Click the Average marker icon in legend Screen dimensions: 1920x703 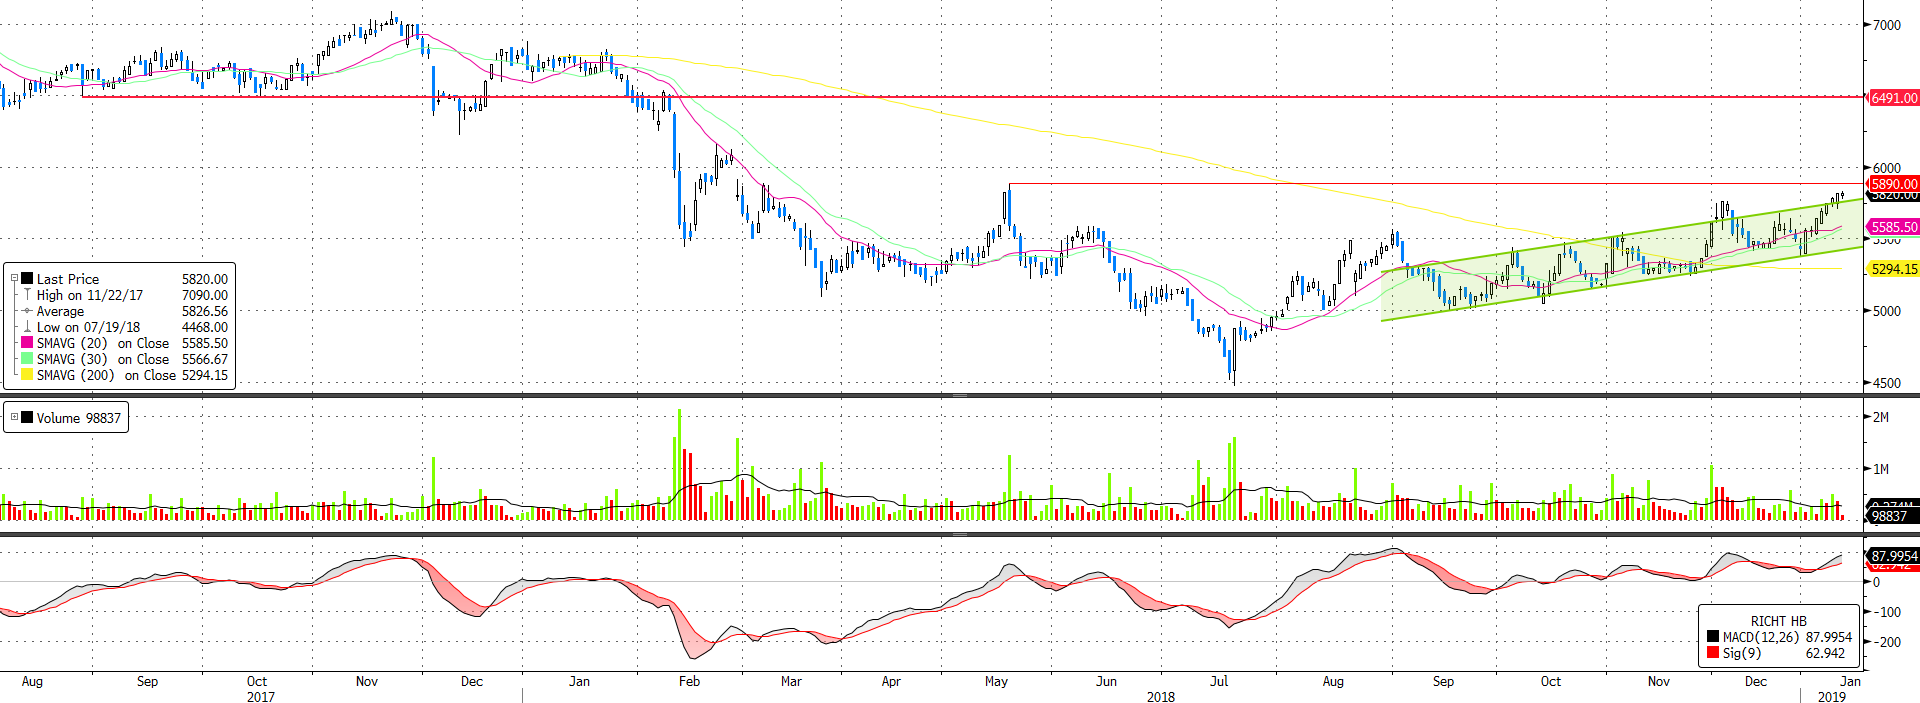[x=28, y=311]
